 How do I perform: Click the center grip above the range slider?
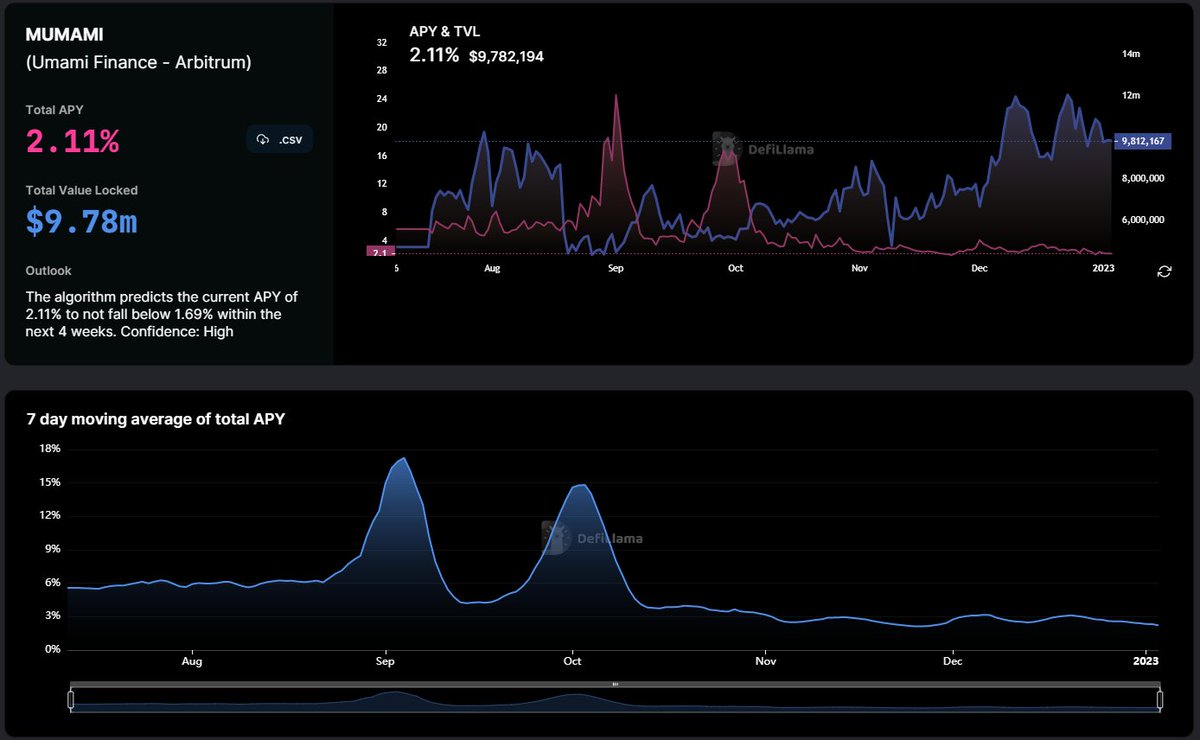coord(615,685)
